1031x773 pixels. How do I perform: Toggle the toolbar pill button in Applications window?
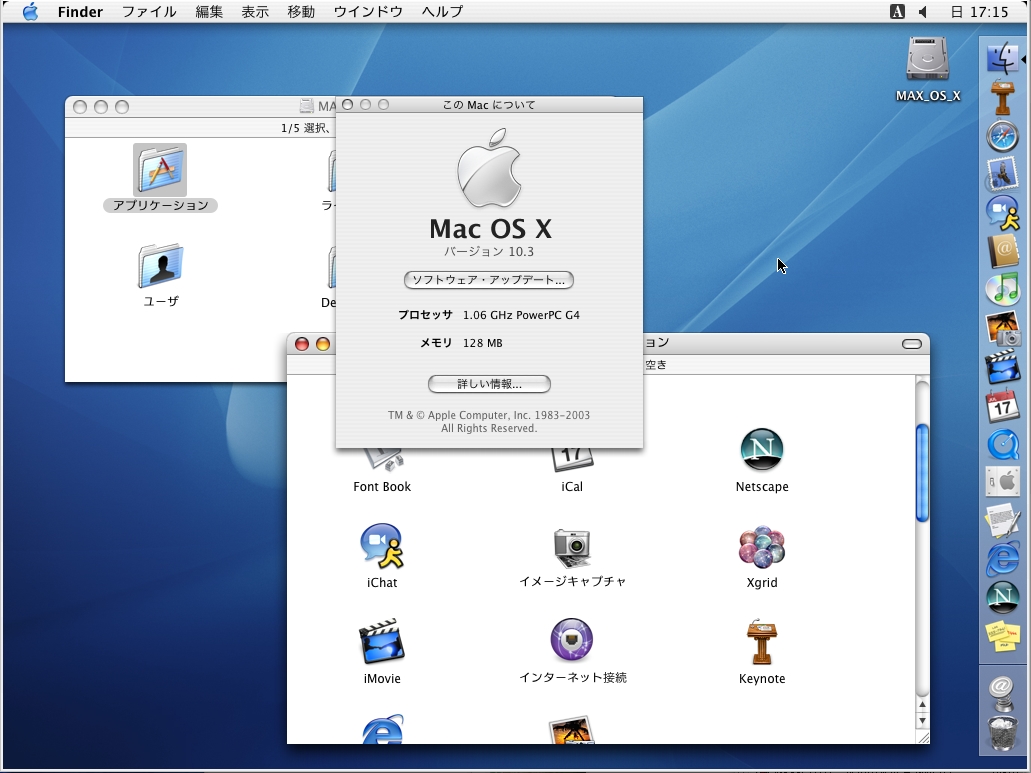coord(911,344)
